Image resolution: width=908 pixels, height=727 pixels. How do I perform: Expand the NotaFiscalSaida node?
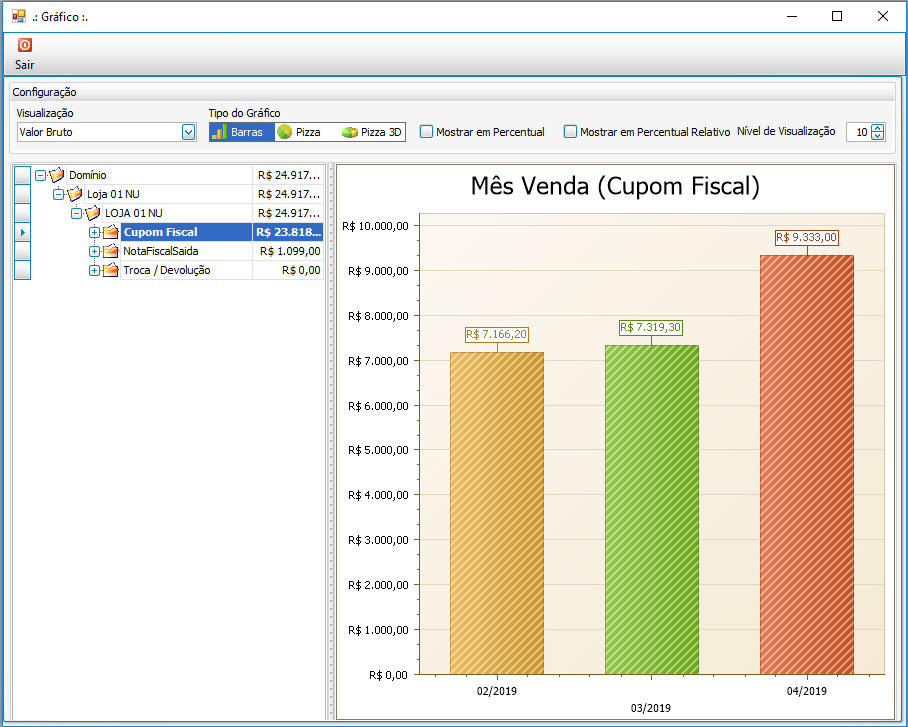click(x=94, y=251)
